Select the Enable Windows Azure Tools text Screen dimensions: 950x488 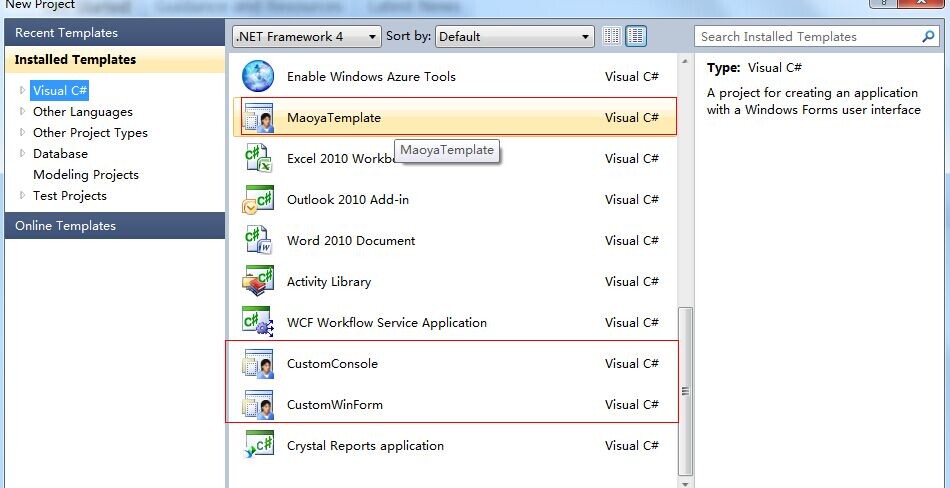pyautogui.click(x=371, y=77)
